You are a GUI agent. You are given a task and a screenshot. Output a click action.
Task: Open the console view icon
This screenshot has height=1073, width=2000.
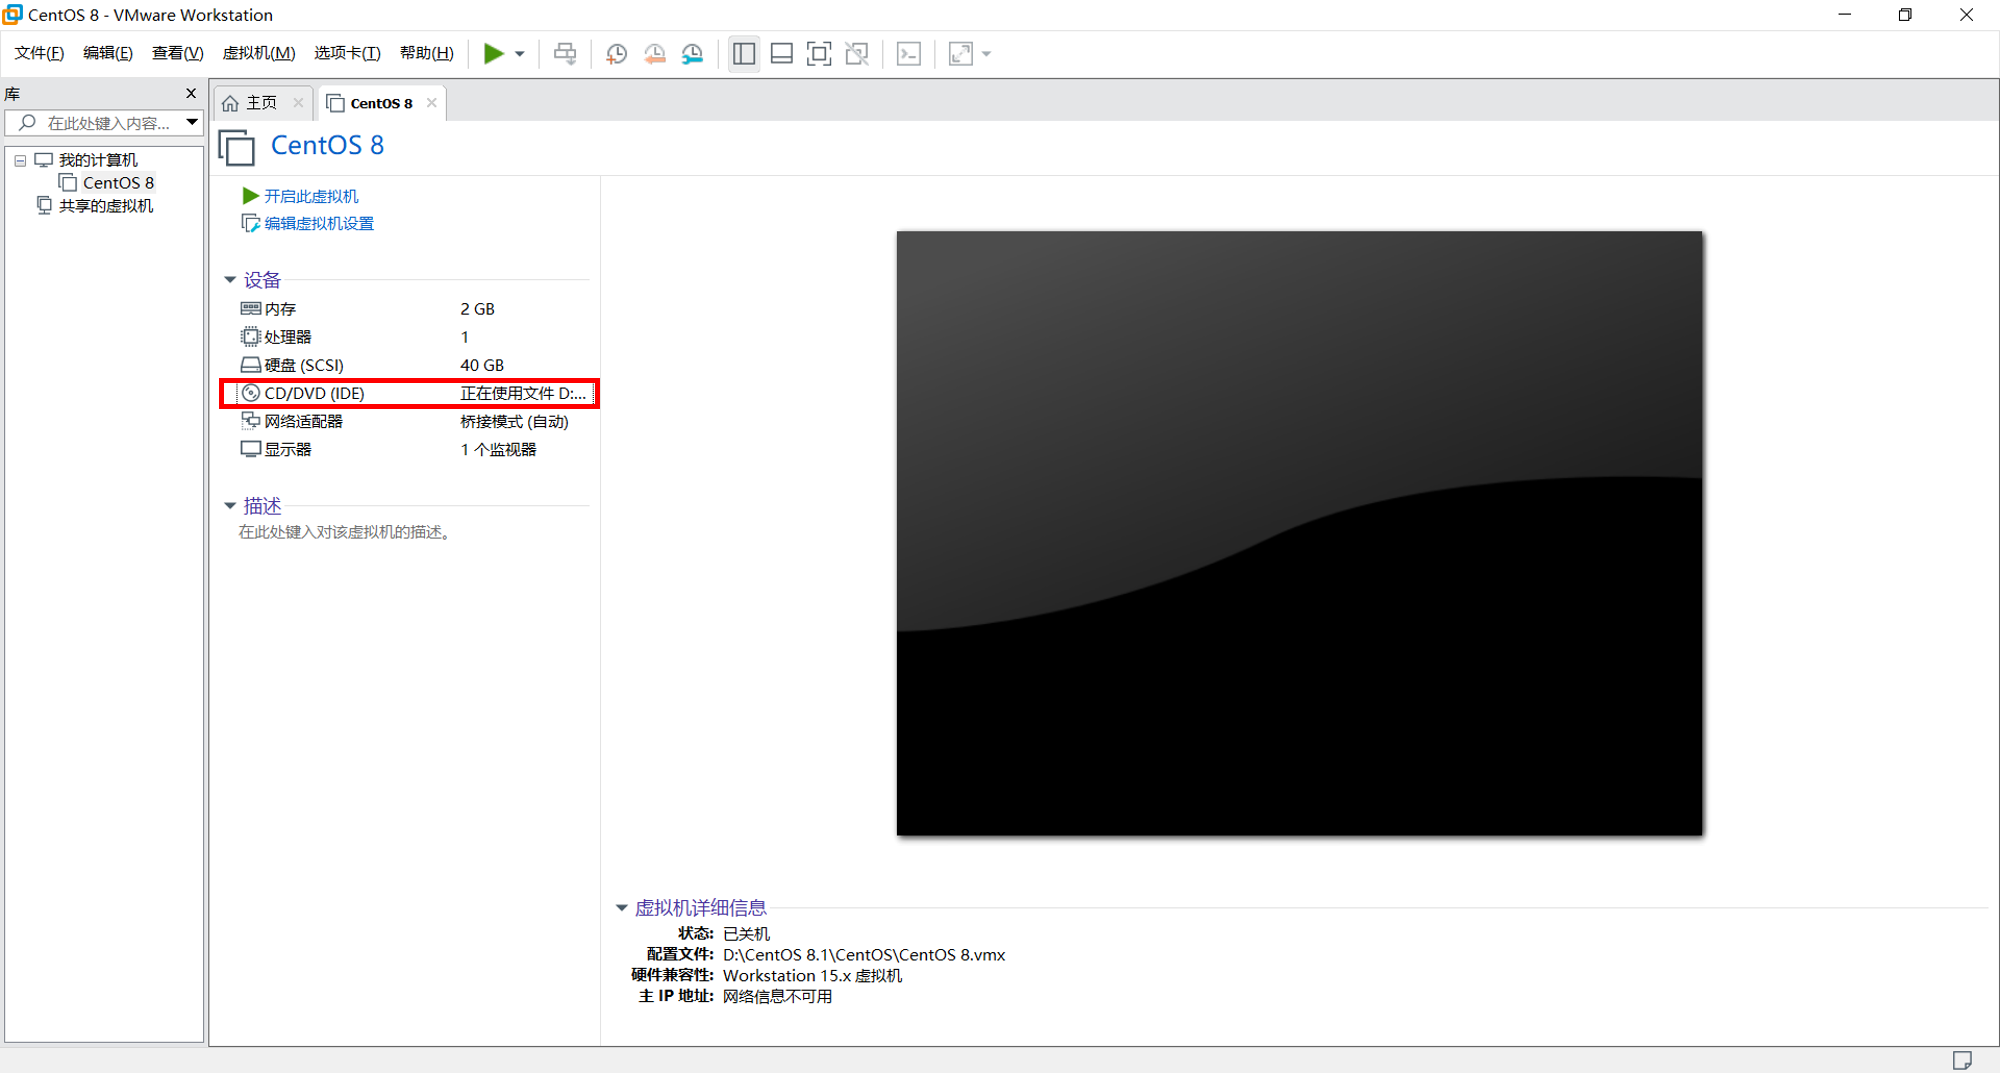(909, 54)
